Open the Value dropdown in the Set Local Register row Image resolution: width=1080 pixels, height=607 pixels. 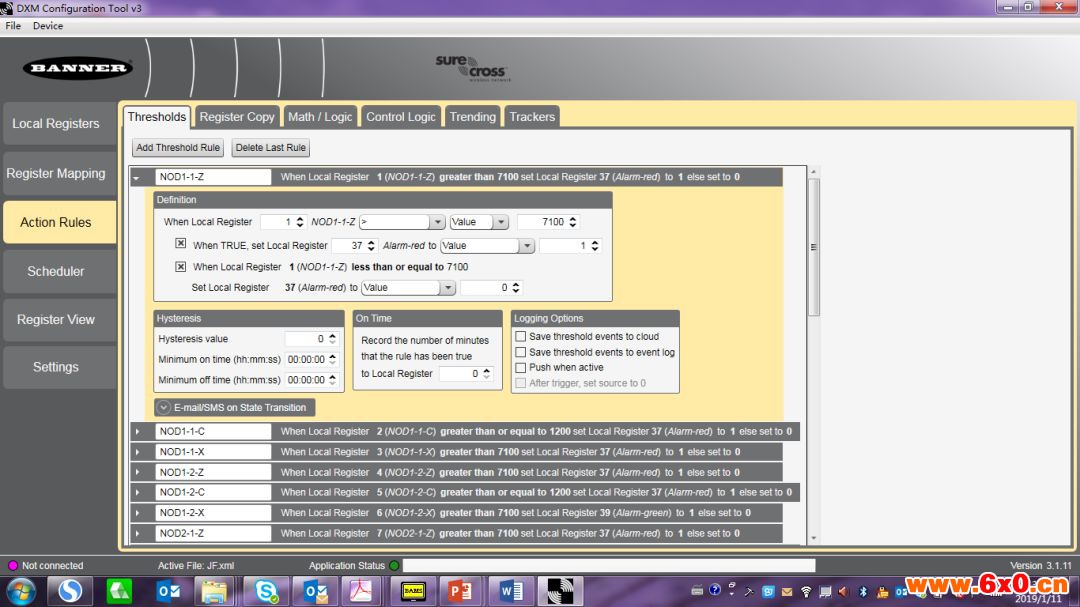(408, 287)
